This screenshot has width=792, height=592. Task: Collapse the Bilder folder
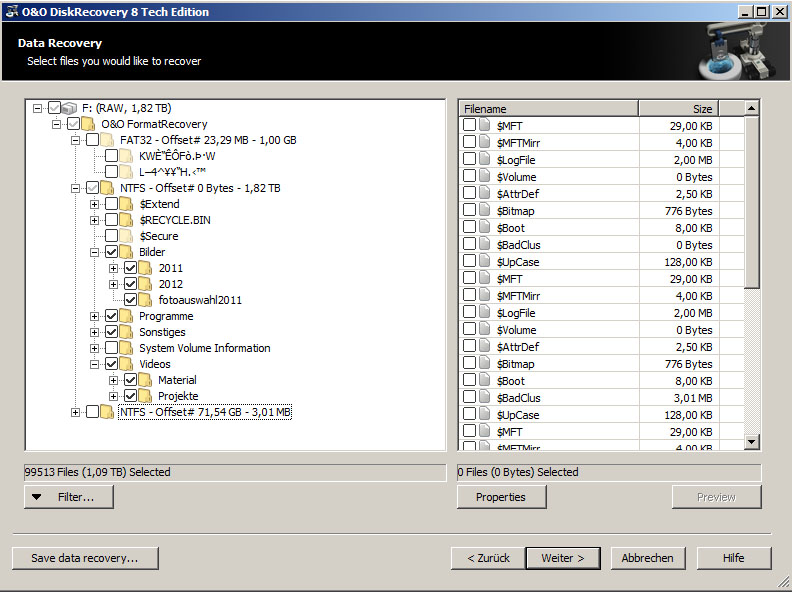94,252
